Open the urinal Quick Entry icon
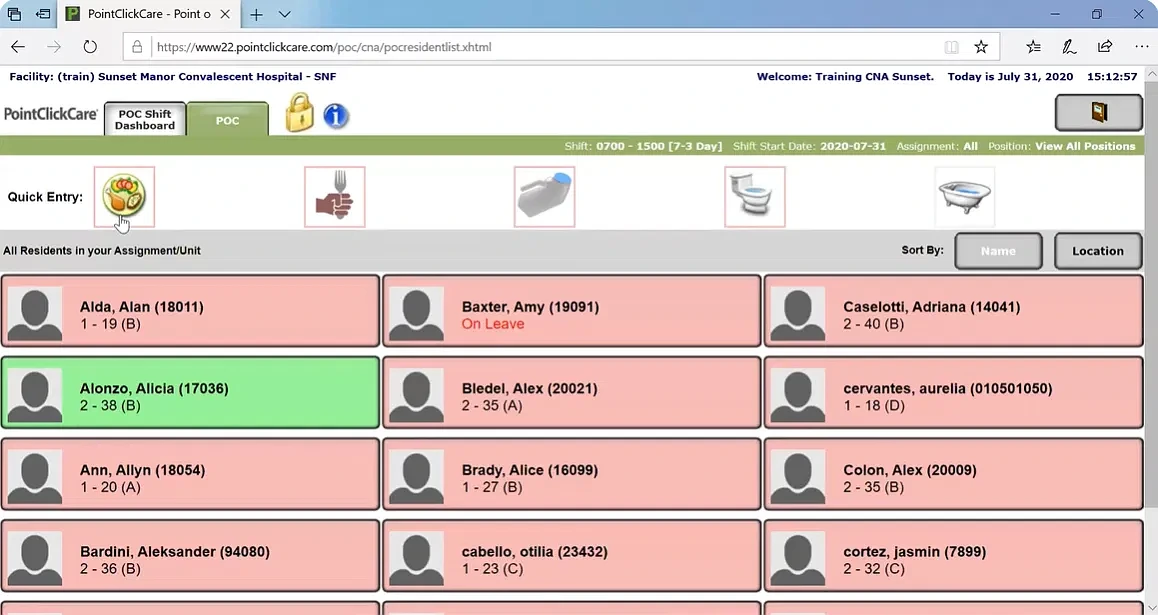This screenshot has width=1158, height=615. tap(544, 196)
